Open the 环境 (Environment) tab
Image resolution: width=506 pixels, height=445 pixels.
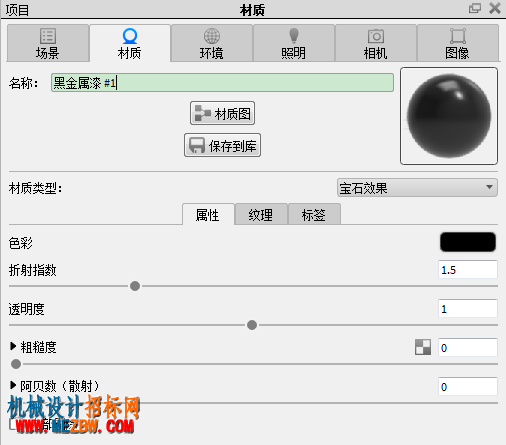click(211, 43)
